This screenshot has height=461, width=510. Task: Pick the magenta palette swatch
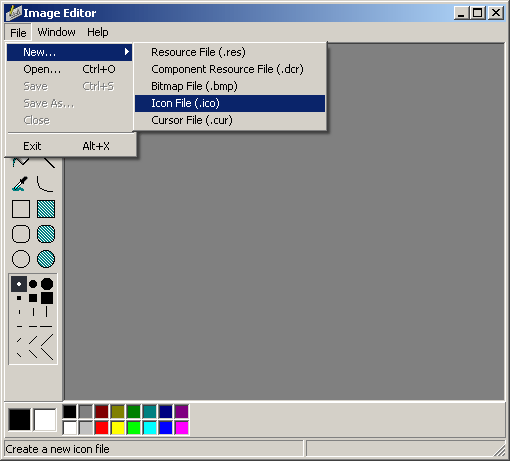182,428
